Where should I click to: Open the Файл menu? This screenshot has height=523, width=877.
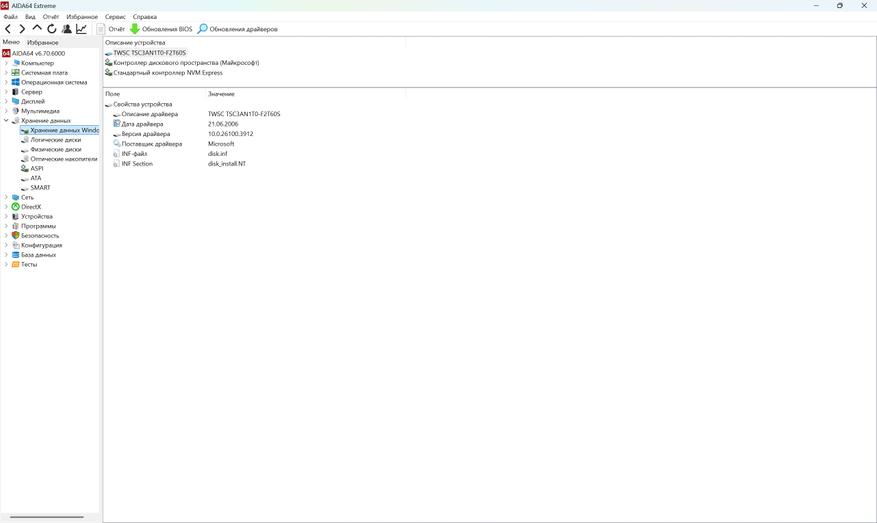(11, 17)
